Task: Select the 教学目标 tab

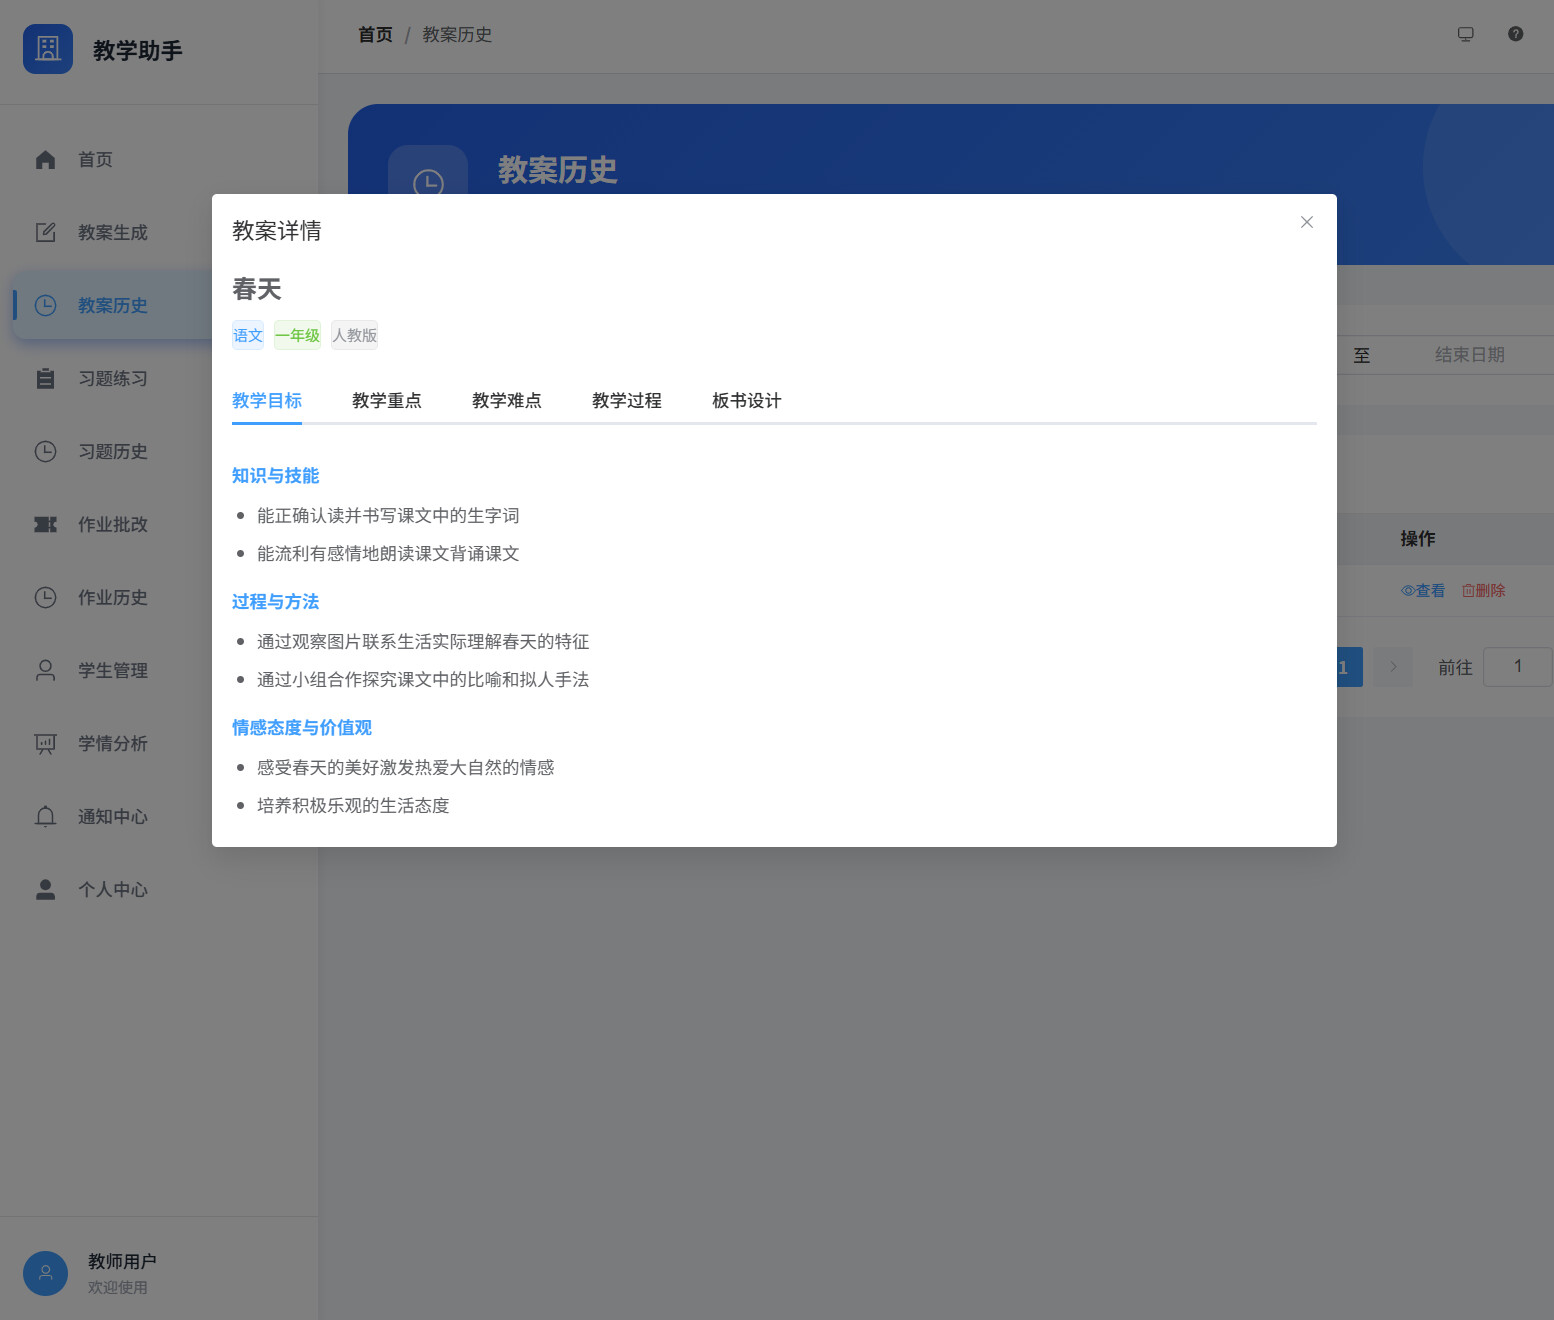Action: coord(266,401)
